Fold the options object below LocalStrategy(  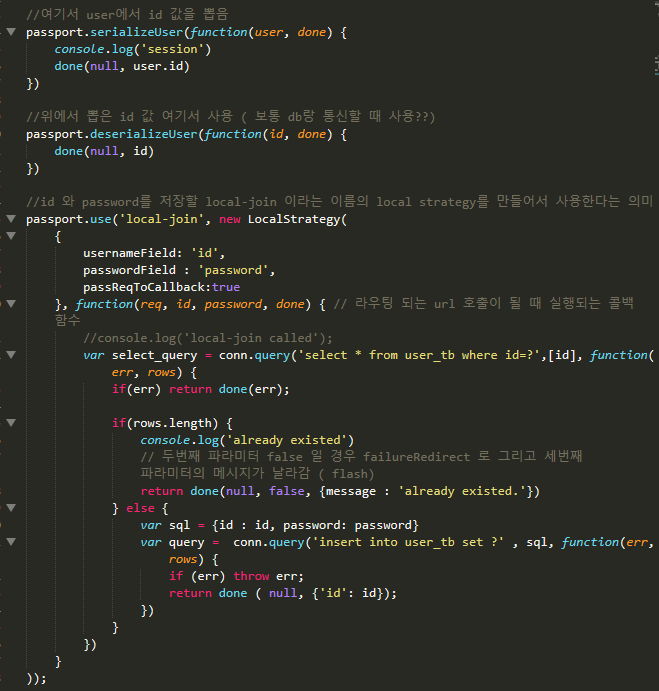(x=11, y=236)
